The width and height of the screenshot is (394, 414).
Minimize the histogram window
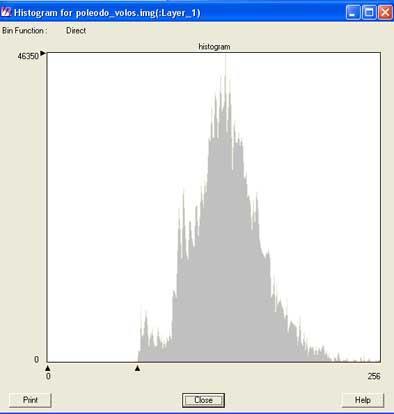353,13
